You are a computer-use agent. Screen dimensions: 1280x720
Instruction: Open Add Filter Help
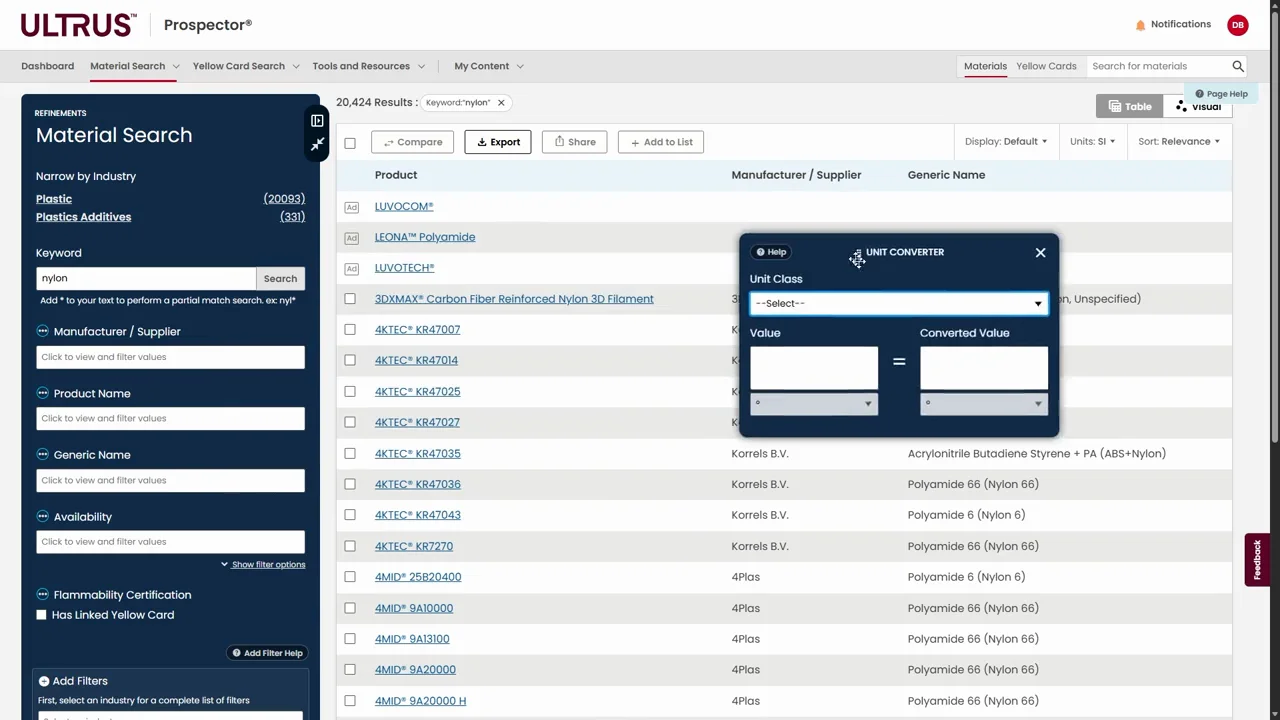267,653
